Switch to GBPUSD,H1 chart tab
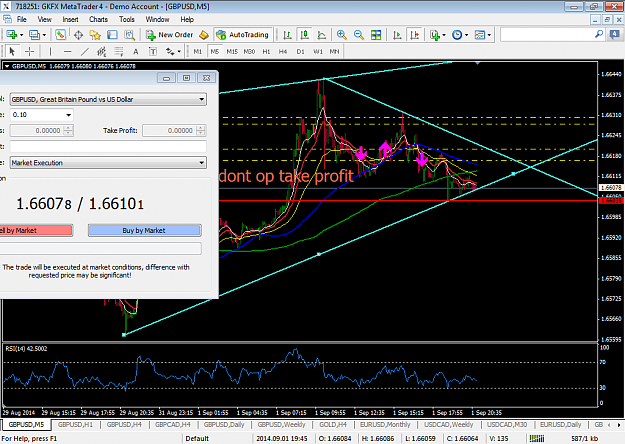This screenshot has height=444, width=625. pos(75,425)
